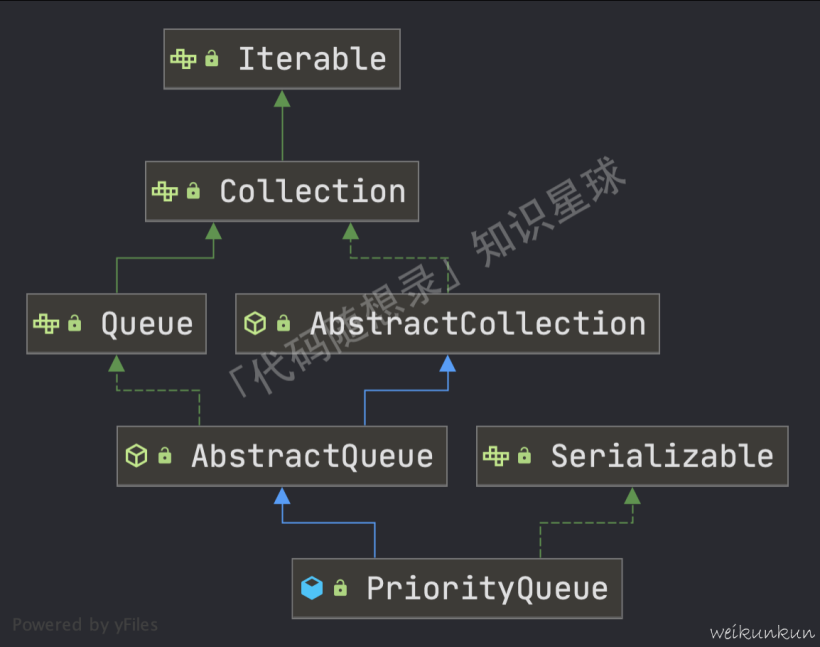Click the lock icon on Collection node
Image resolution: width=820 pixels, height=647 pixels.
(193, 191)
